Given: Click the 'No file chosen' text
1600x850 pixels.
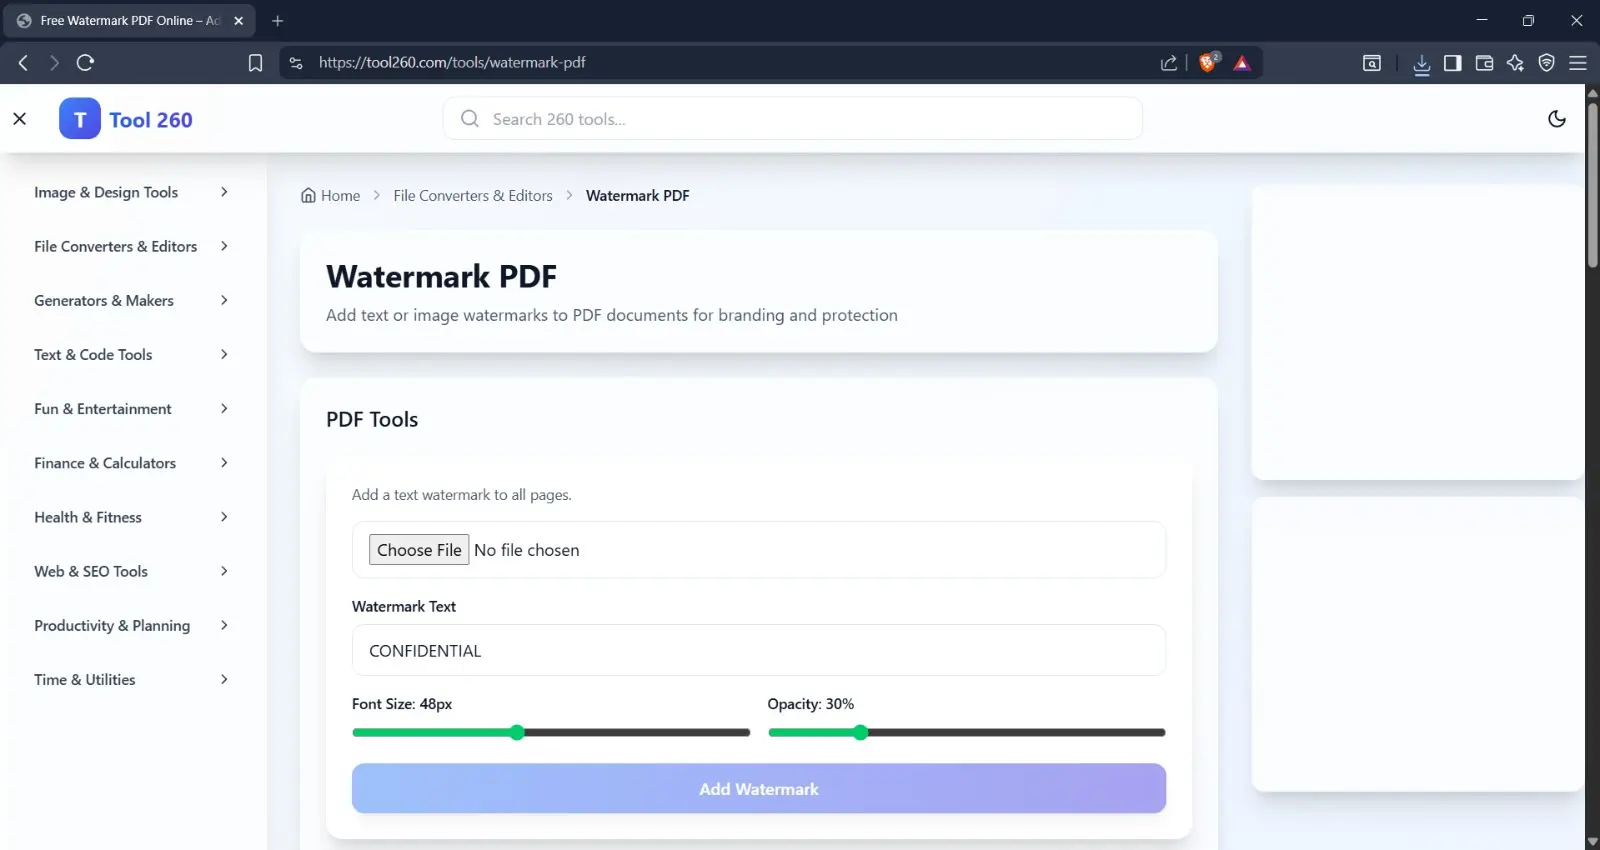Looking at the screenshot, I should (527, 550).
